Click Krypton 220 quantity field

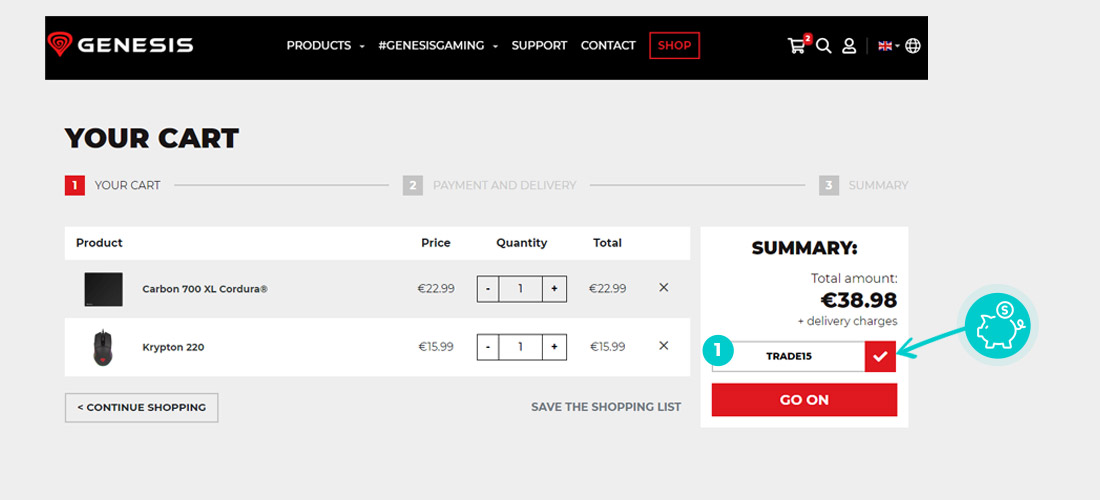(521, 347)
